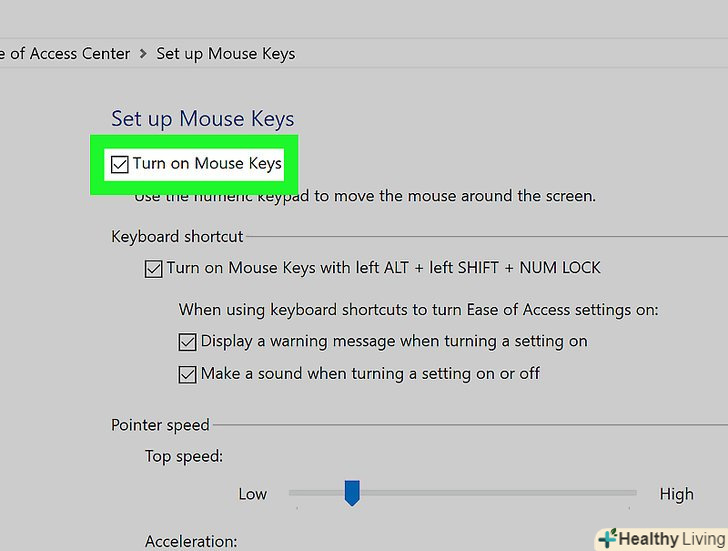Viewport: 728px width, 551px height.
Task: Disable Display a warning message checkbox
Action: (x=187, y=342)
